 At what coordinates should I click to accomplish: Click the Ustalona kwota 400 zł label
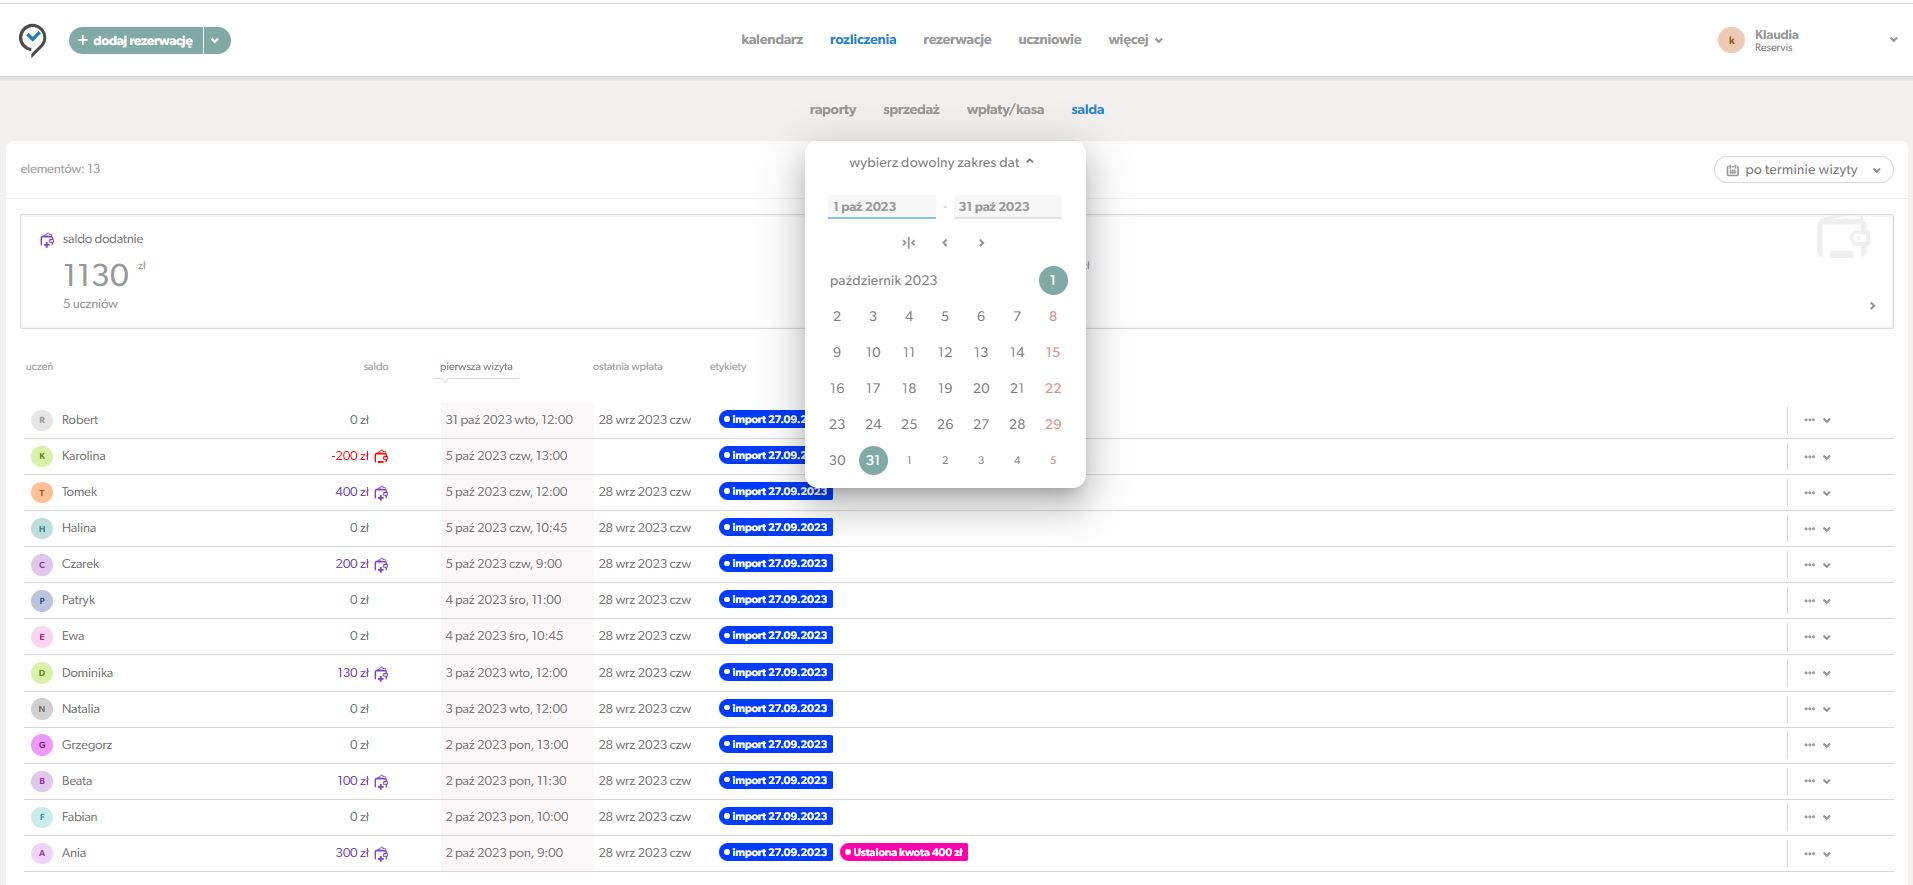[x=904, y=853]
